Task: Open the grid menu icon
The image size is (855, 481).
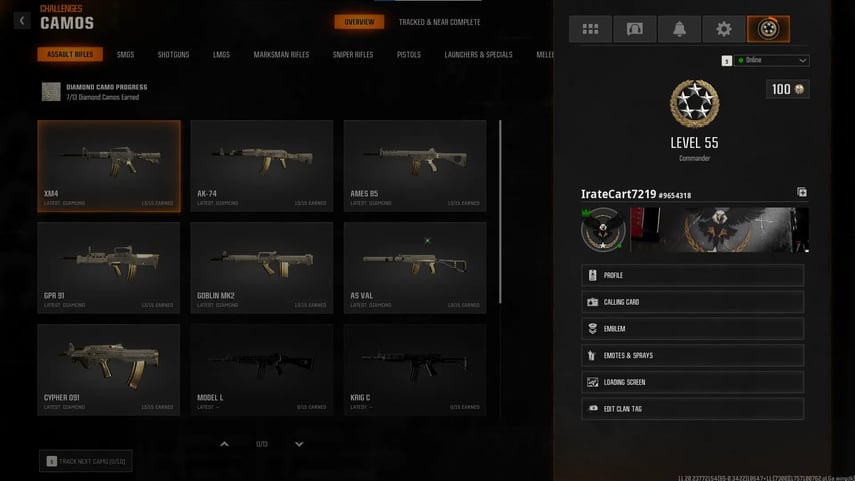Action: pos(590,29)
